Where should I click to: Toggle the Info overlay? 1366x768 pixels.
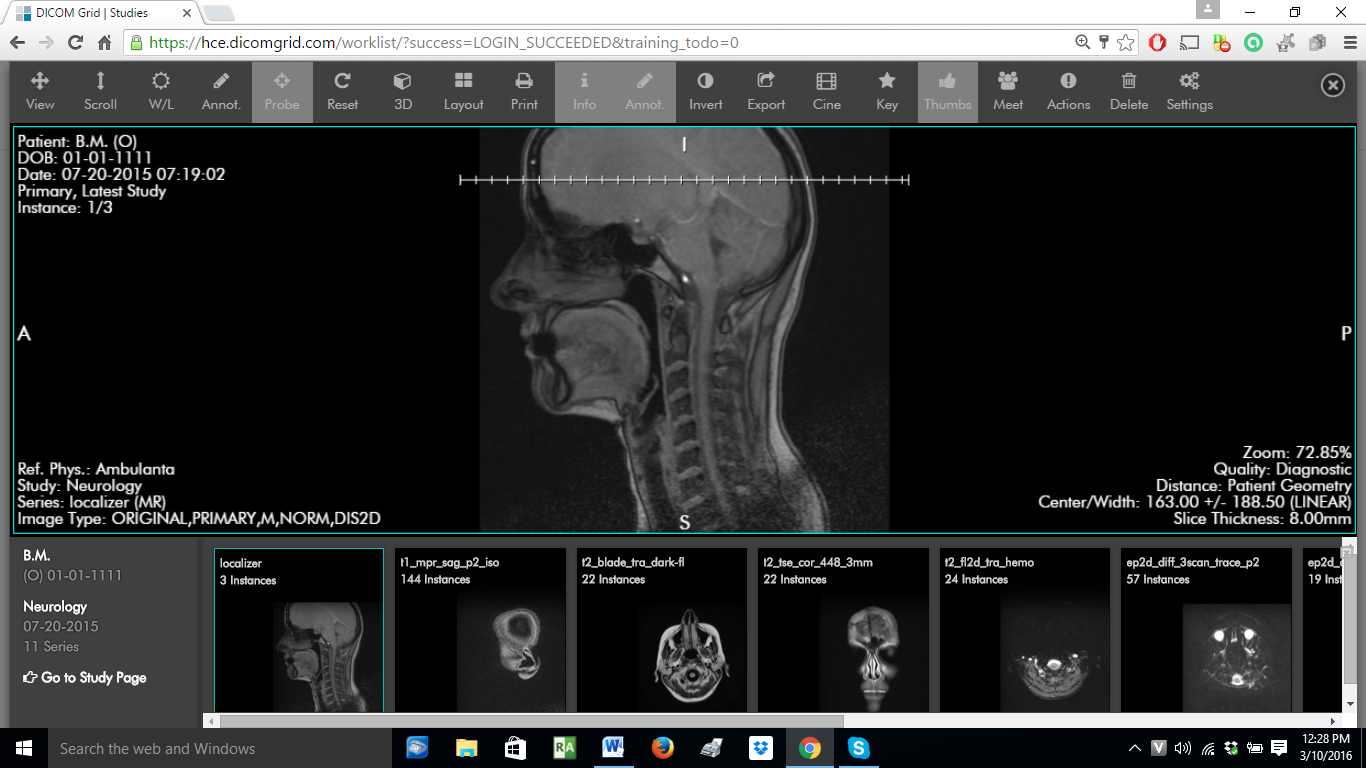click(x=585, y=92)
